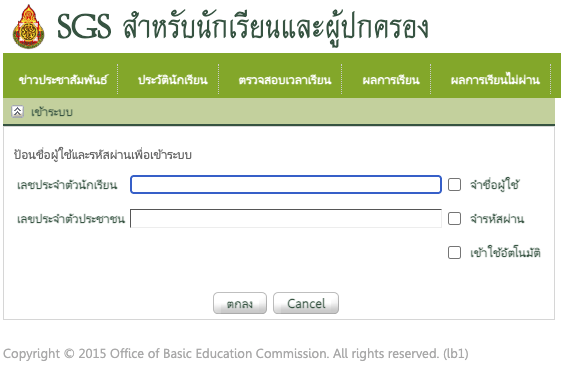This screenshot has height=370, width=561.
Task: Click into the เลขประจำตัวประชาชน input field
Action: pyautogui.click(x=286, y=218)
